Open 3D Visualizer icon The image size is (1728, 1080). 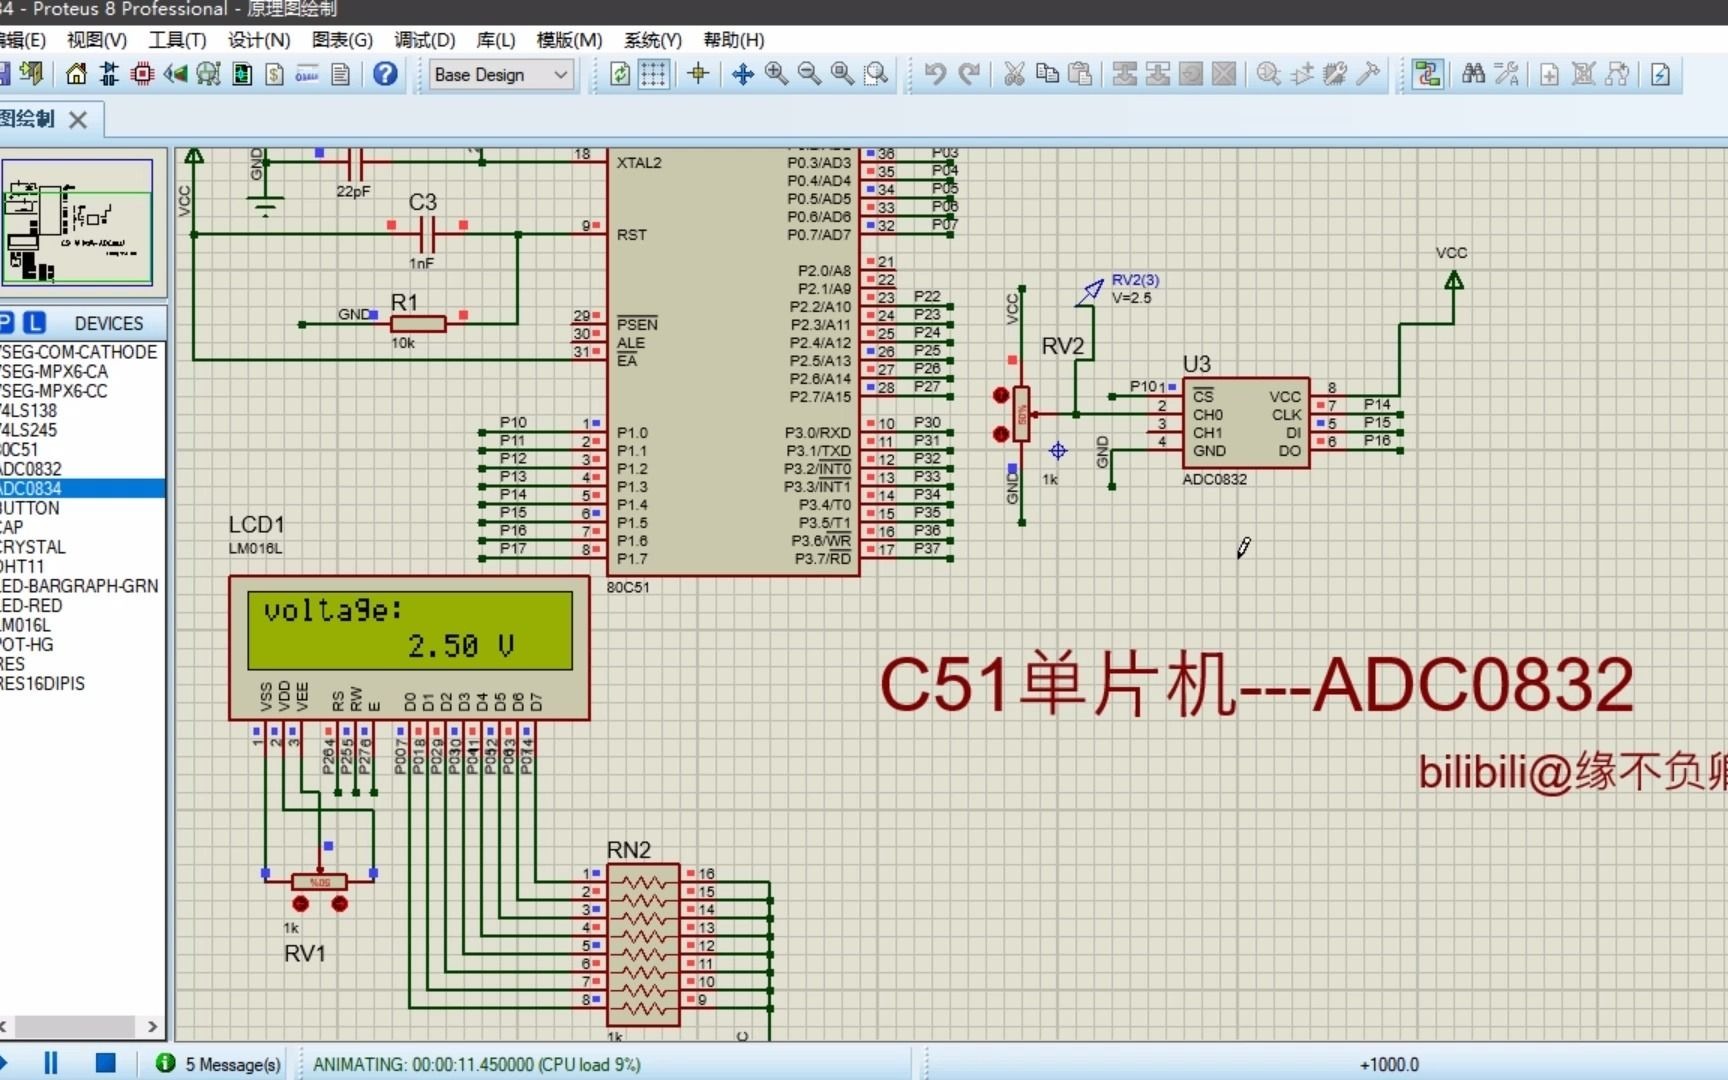click(175, 74)
